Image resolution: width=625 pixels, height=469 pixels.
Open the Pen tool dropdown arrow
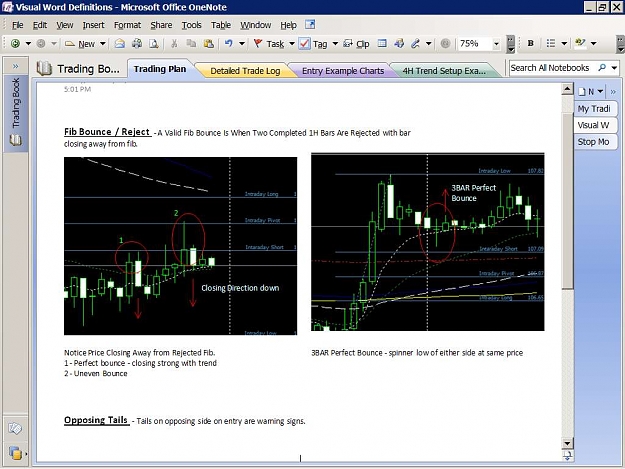(x=429, y=43)
